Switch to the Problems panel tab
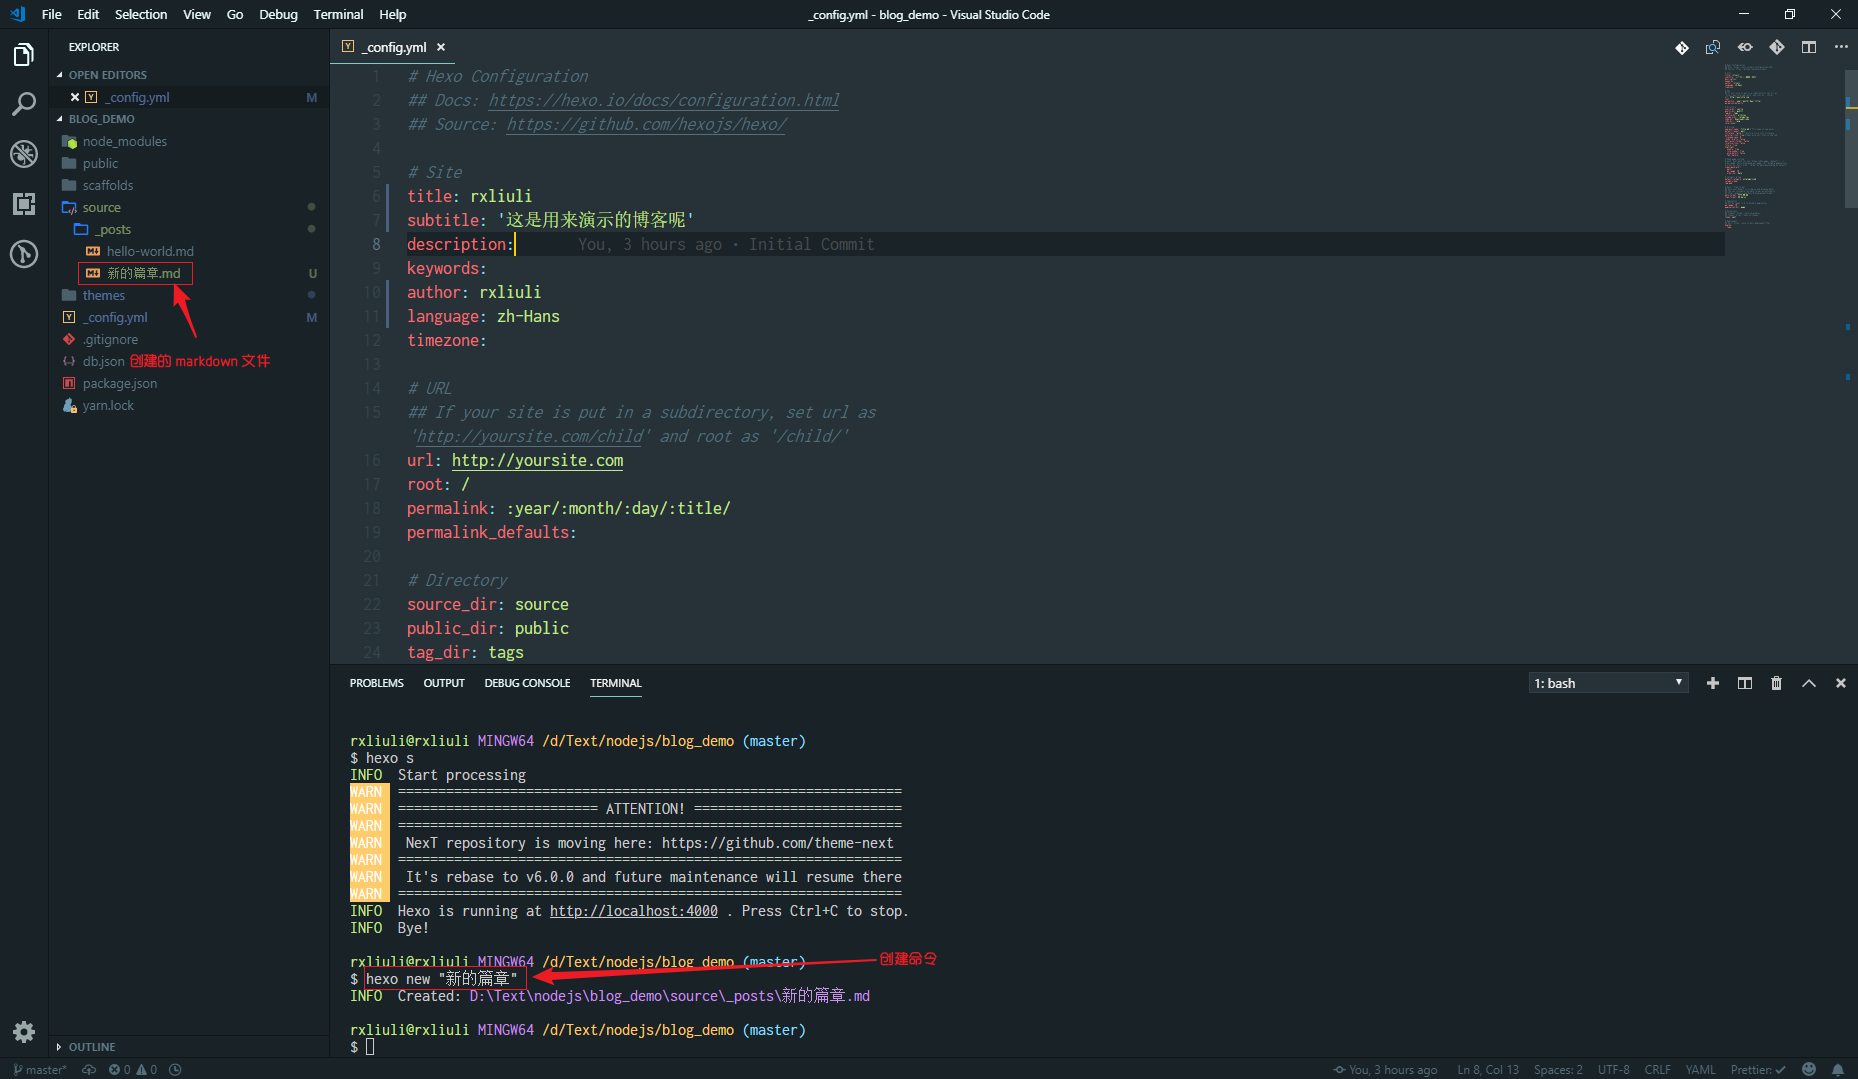 pos(377,683)
